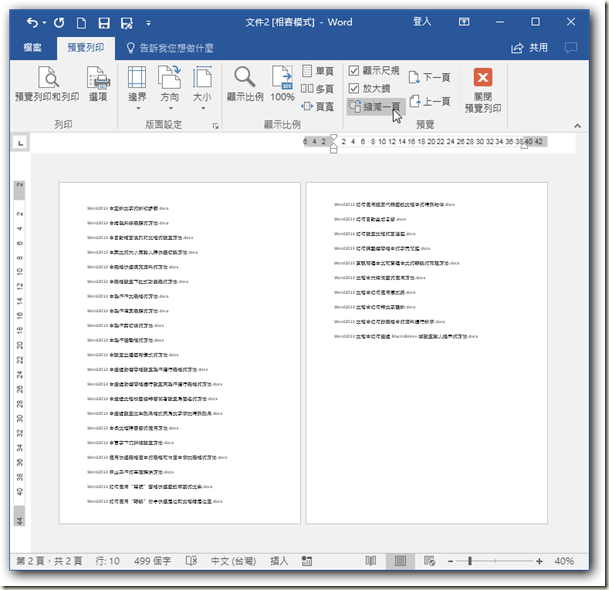Switch to Web Layout view icon
The height and width of the screenshot is (590, 609).
coord(429,560)
